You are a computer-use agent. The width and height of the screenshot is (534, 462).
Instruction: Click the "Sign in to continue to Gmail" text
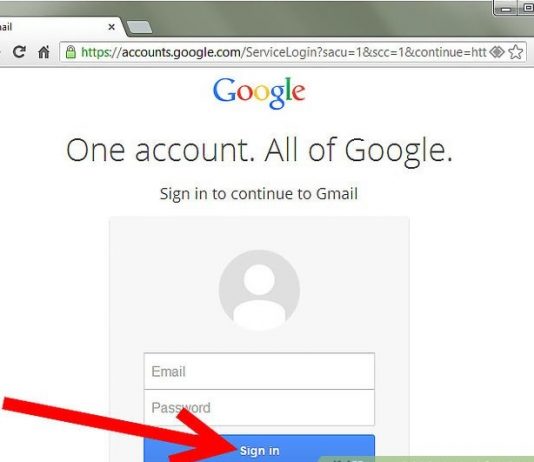click(259, 194)
